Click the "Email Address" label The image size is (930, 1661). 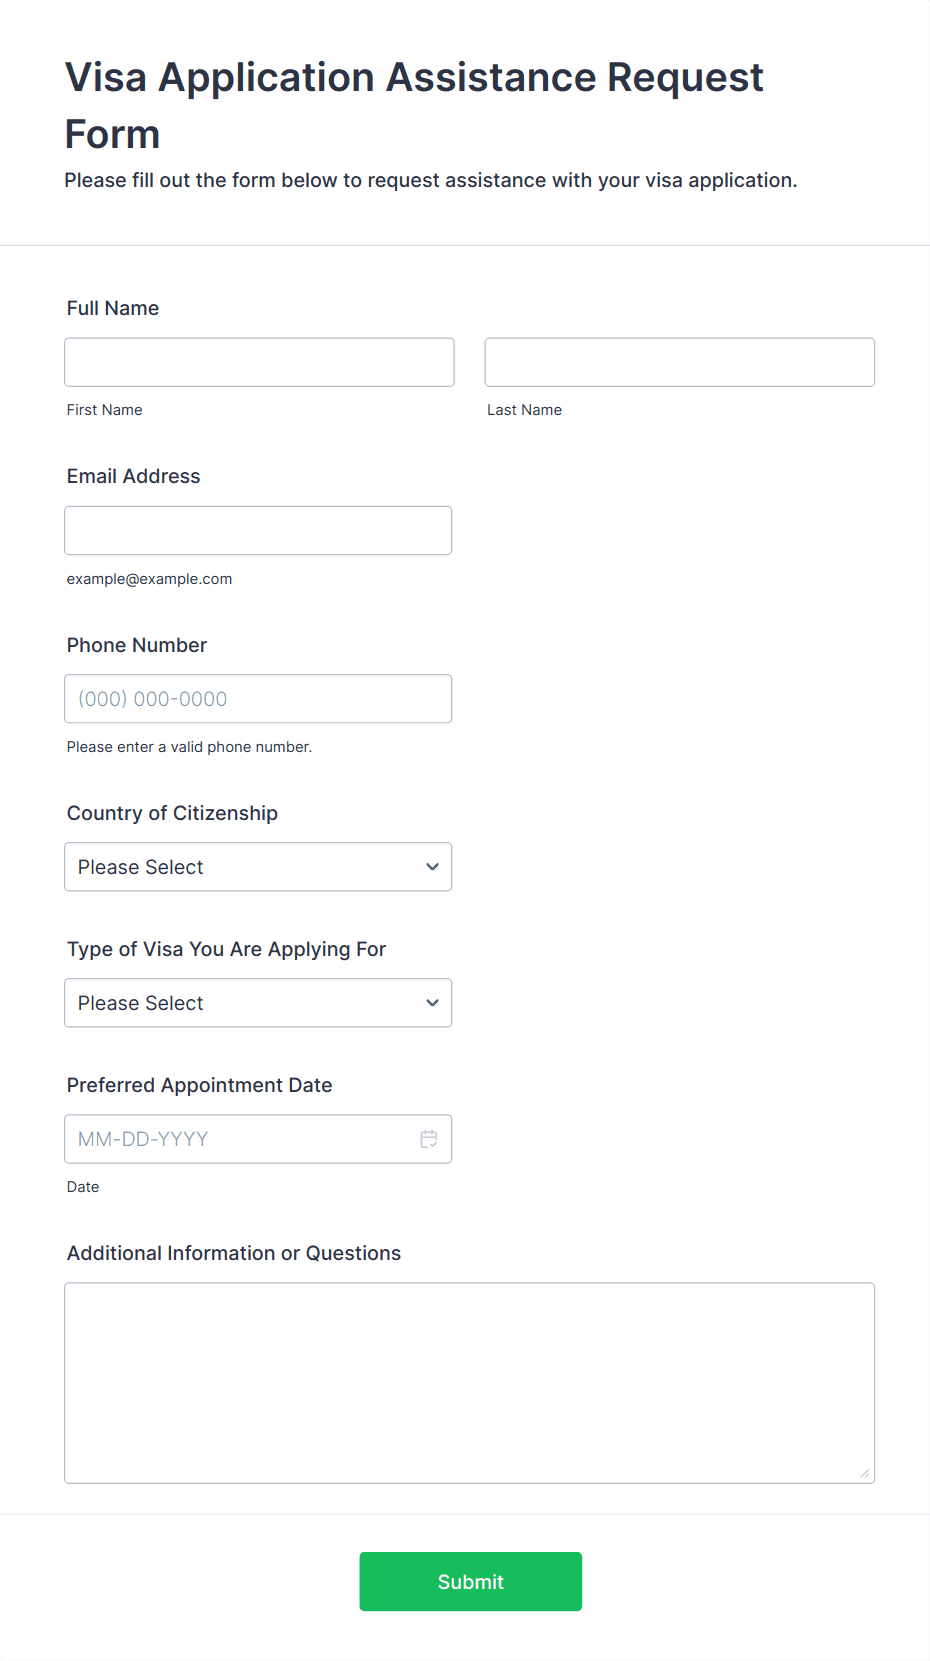tap(134, 476)
